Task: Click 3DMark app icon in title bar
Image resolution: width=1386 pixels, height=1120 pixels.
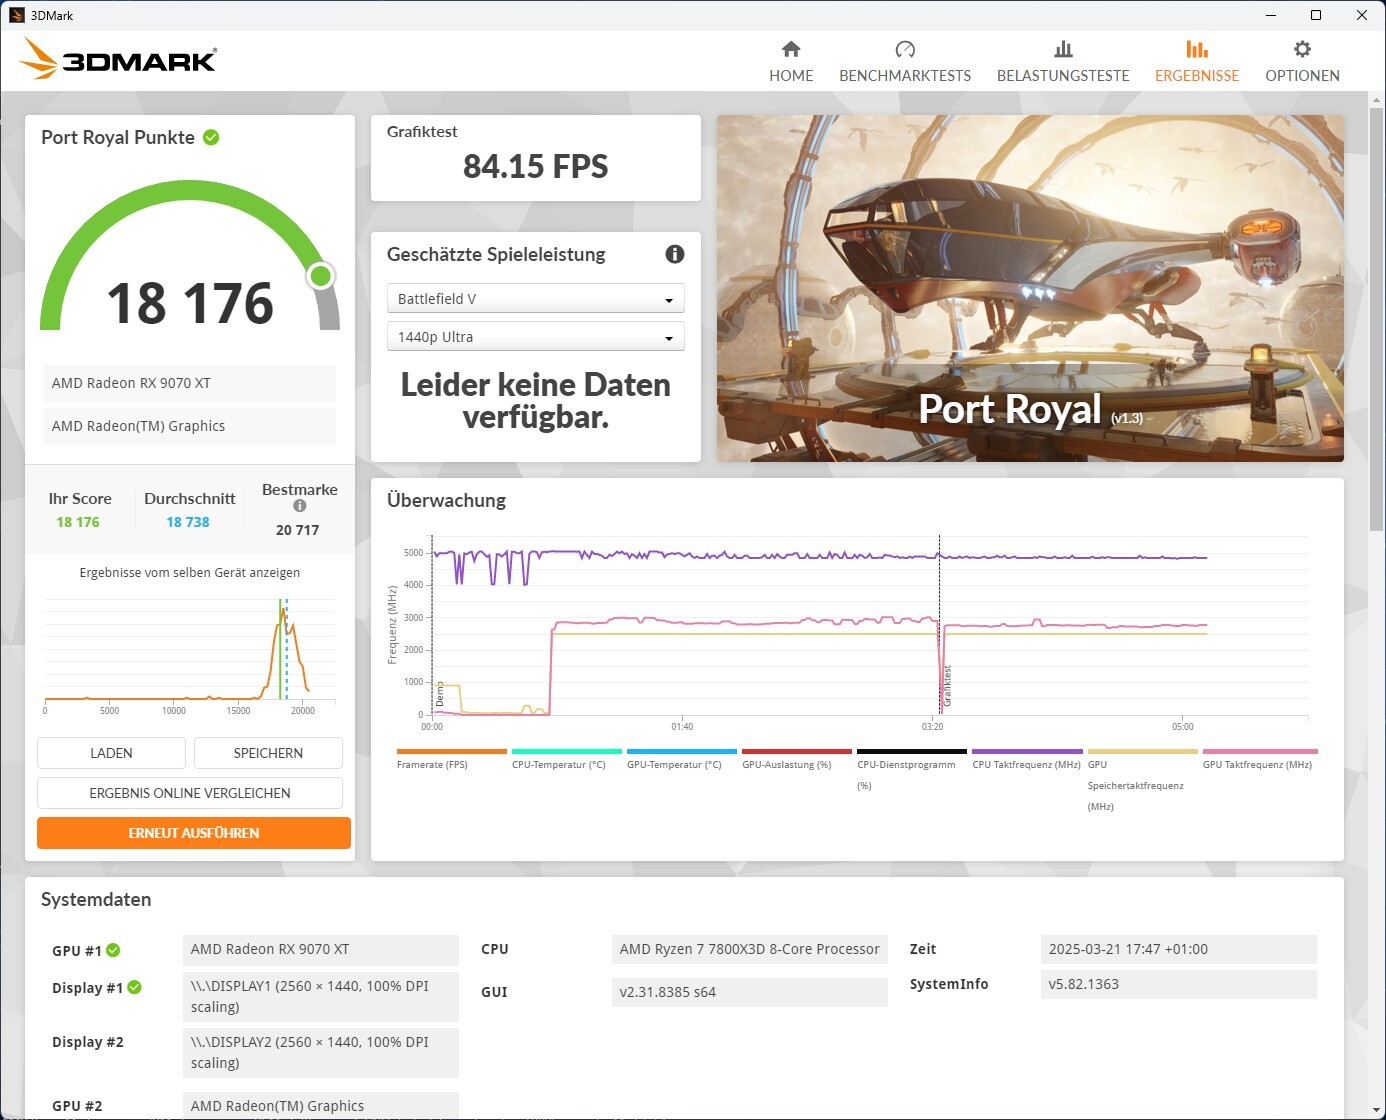Action: point(16,15)
